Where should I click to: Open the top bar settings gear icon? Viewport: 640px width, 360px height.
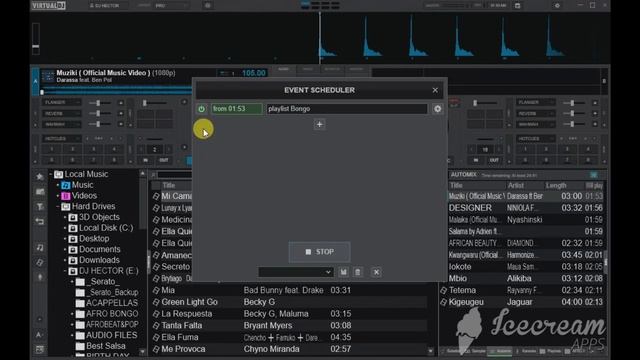(x=557, y=6)
